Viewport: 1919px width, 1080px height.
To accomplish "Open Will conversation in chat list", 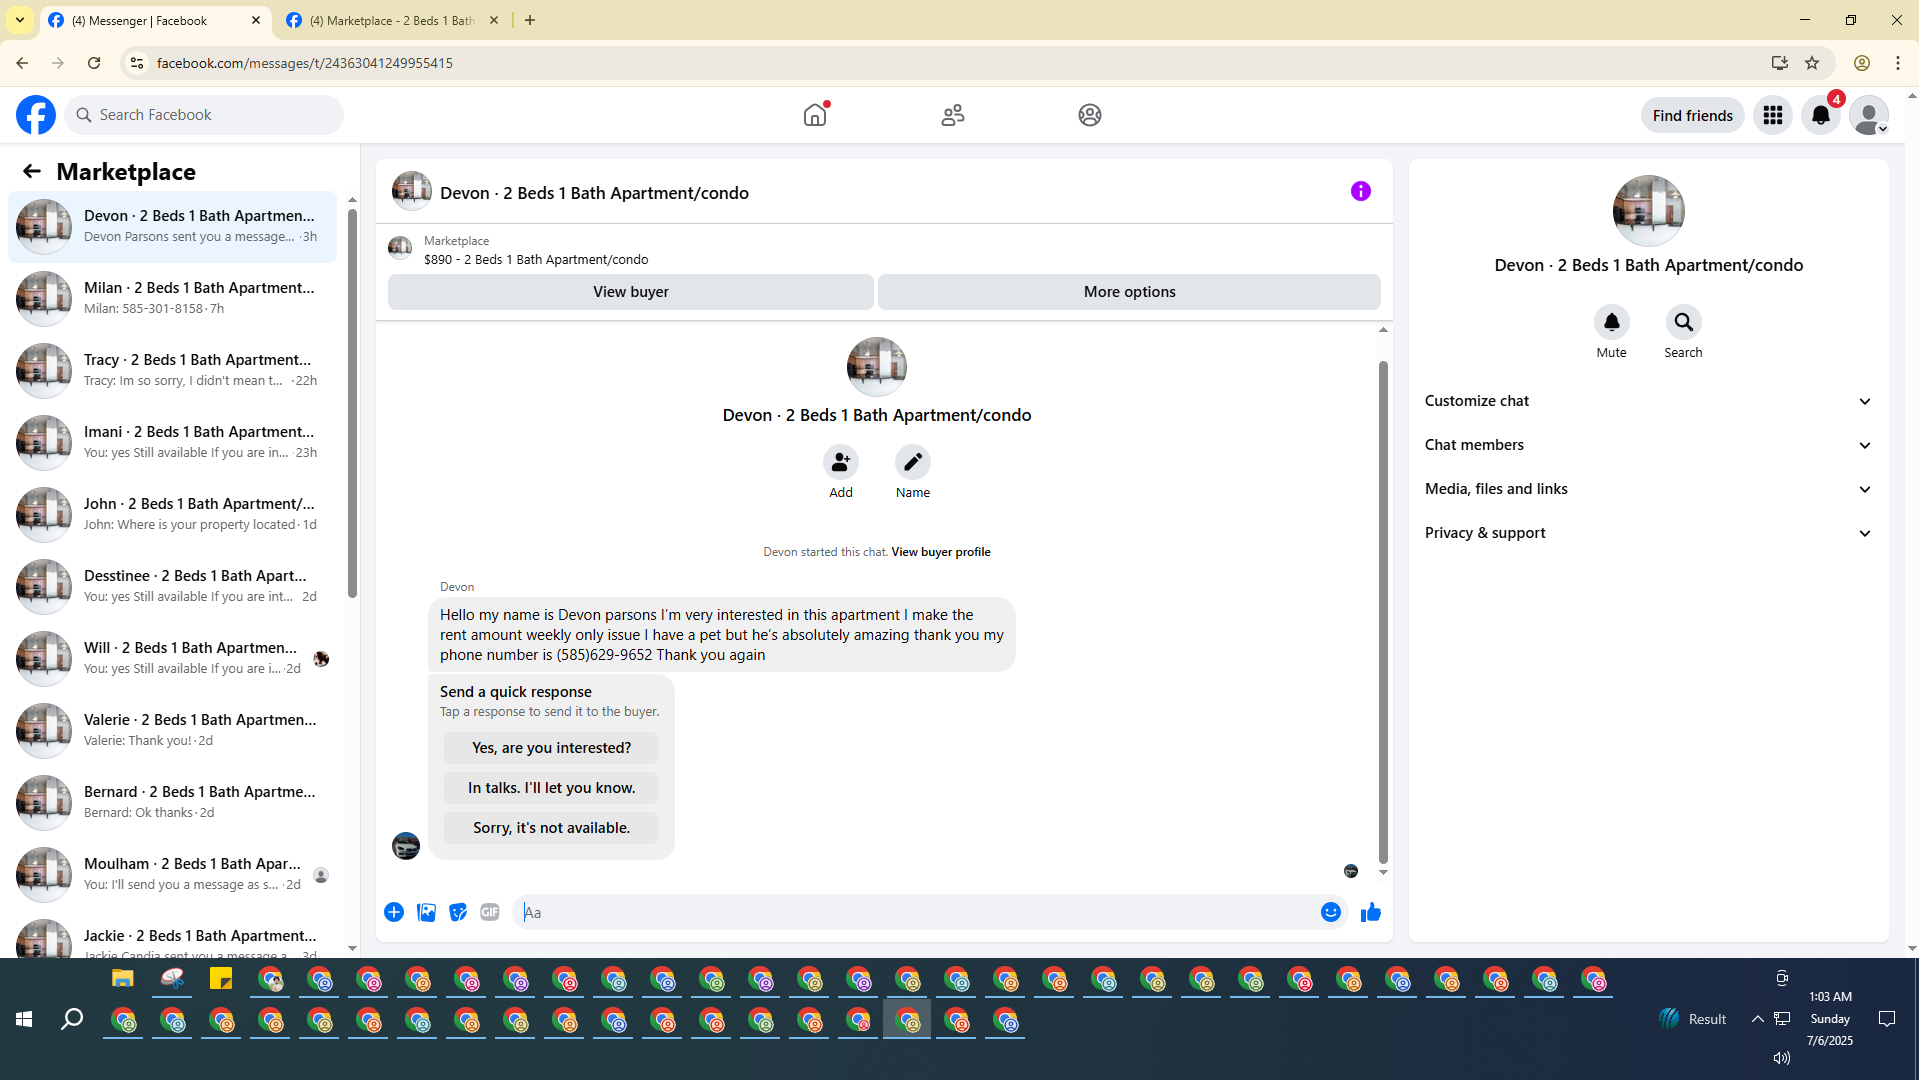I will (x=172, y=658).
